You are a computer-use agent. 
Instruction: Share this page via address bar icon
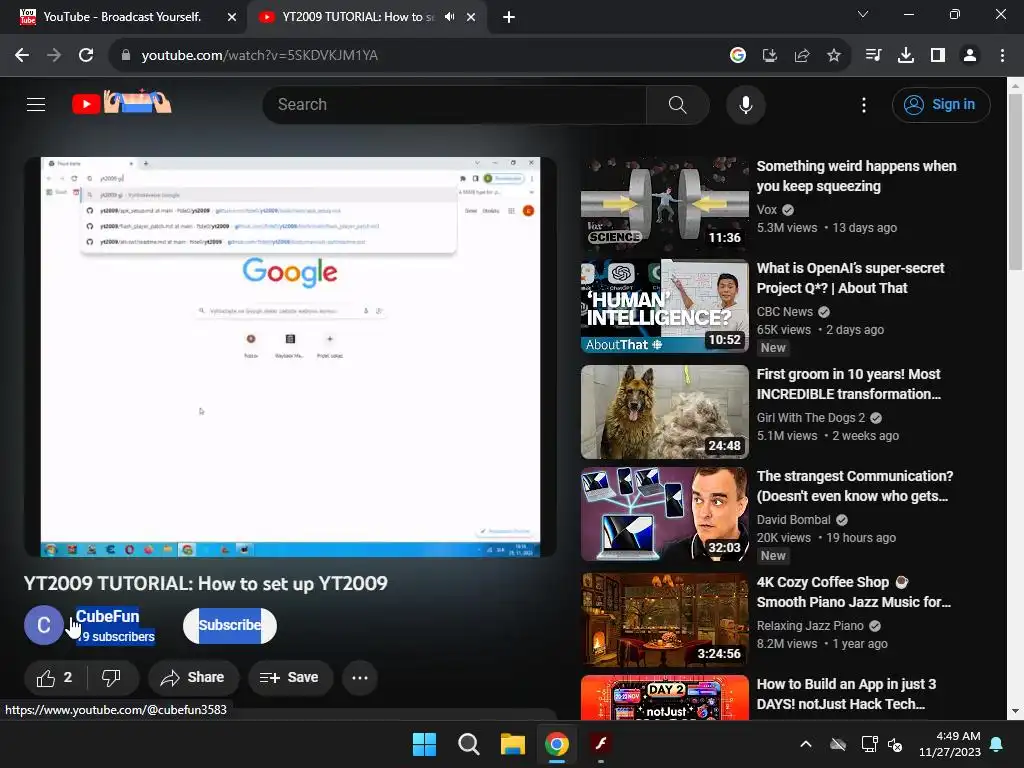[x=802, y=56]
